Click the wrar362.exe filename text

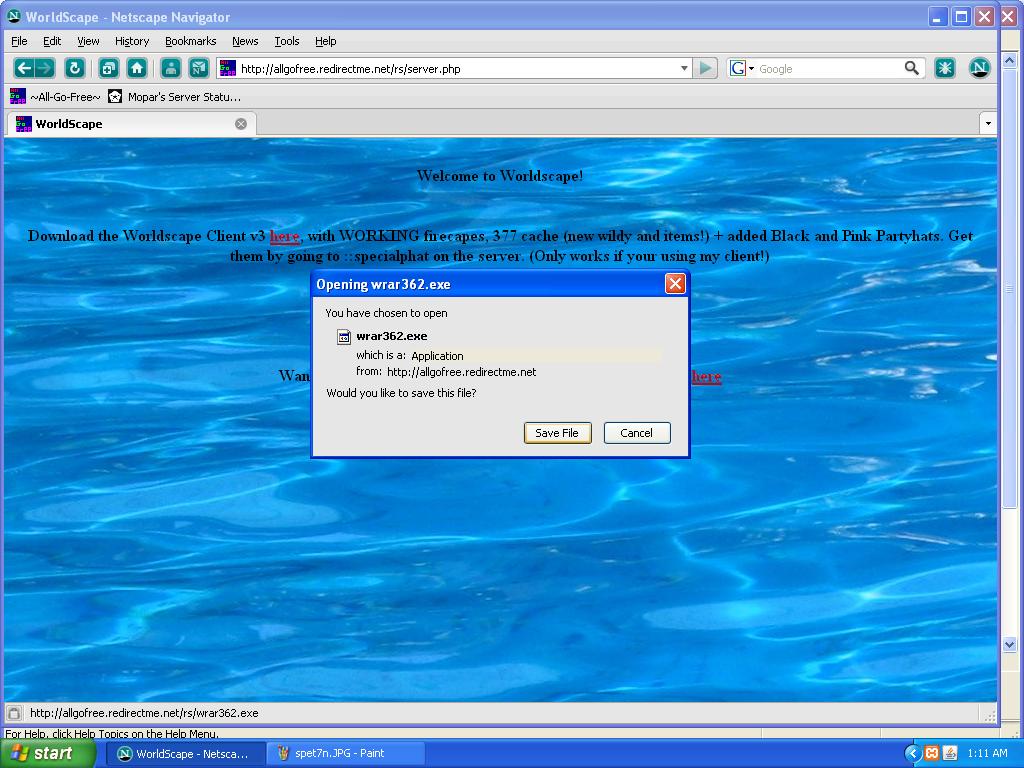[392, 336]
